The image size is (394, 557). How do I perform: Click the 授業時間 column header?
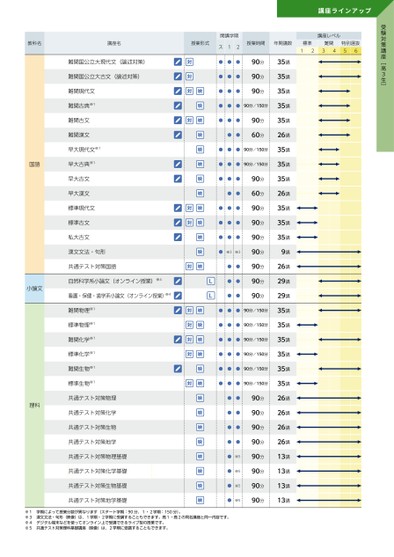coord(256,43)
